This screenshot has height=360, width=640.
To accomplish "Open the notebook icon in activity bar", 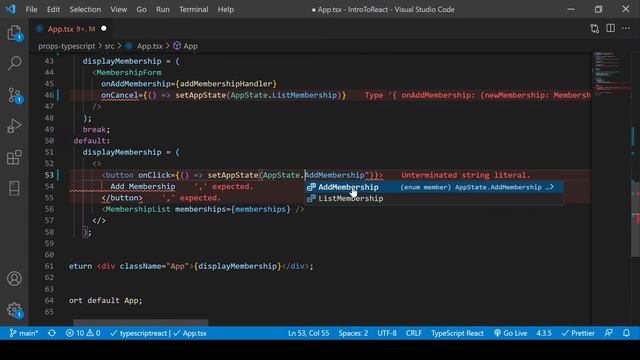I will [x=14, y=188].
